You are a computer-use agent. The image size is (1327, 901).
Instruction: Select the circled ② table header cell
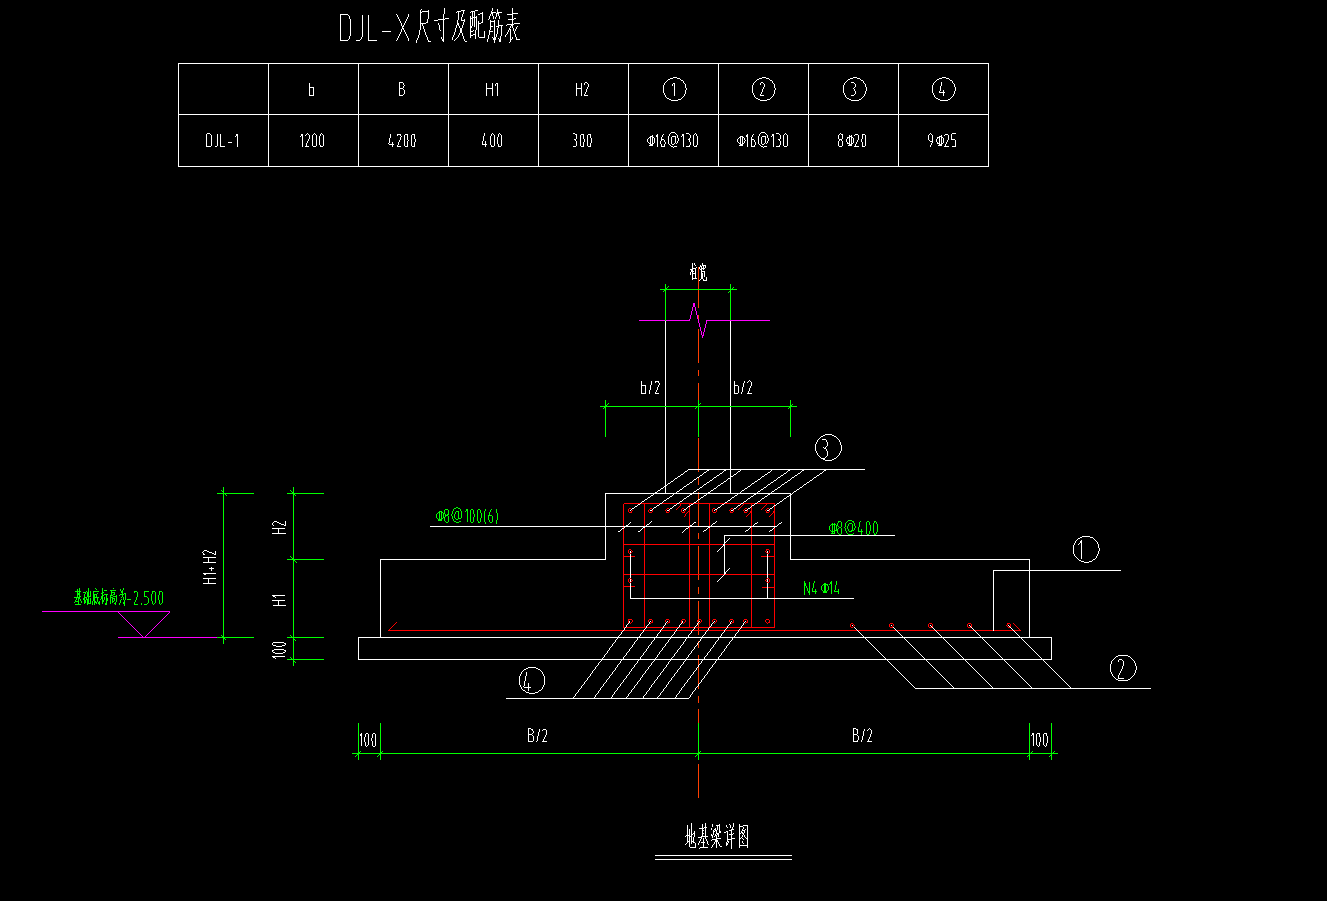pos(763,89)
